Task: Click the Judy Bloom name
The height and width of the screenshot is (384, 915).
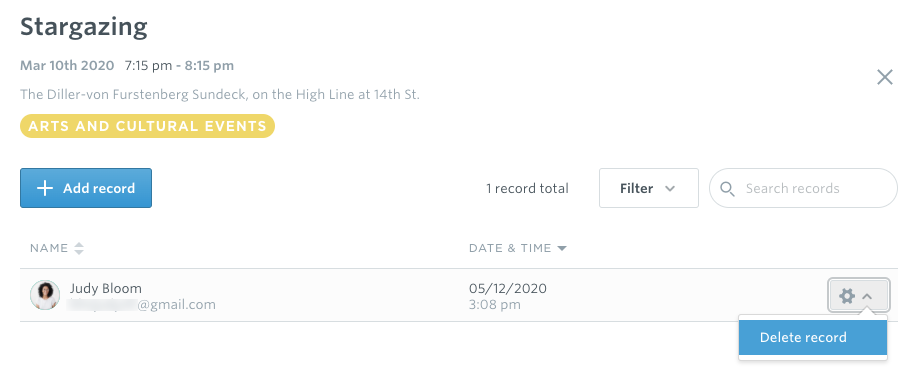Action: (106, 288)
